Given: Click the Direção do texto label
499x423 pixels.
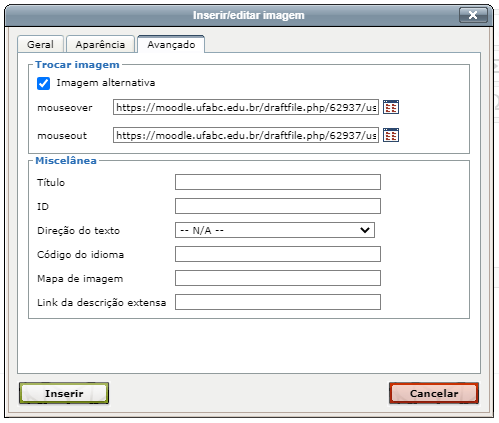Looking at the screenshot, I should point(78,230).
